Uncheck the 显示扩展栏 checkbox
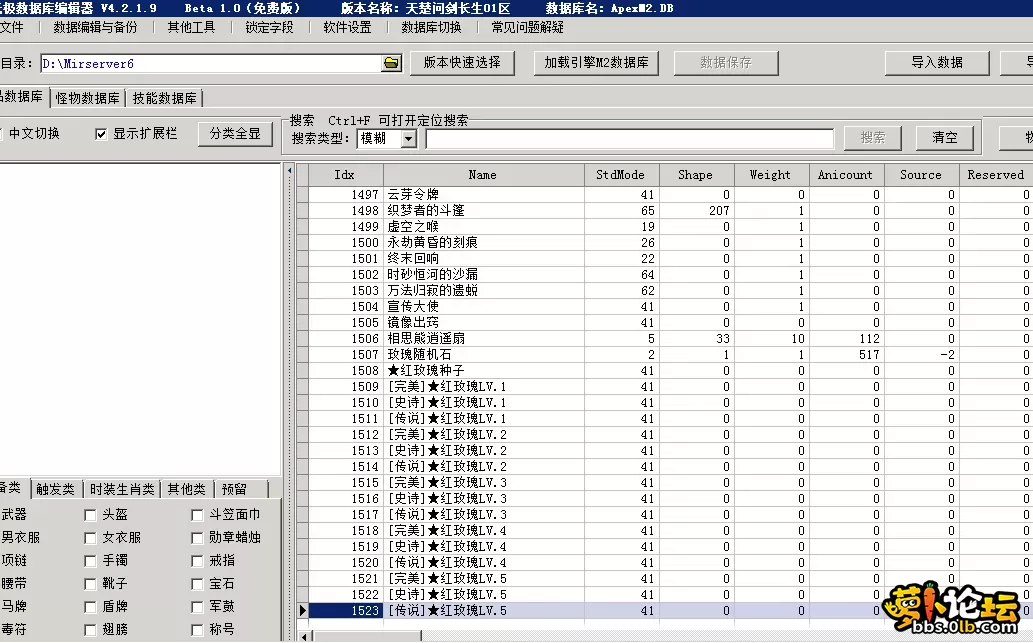 98,134
